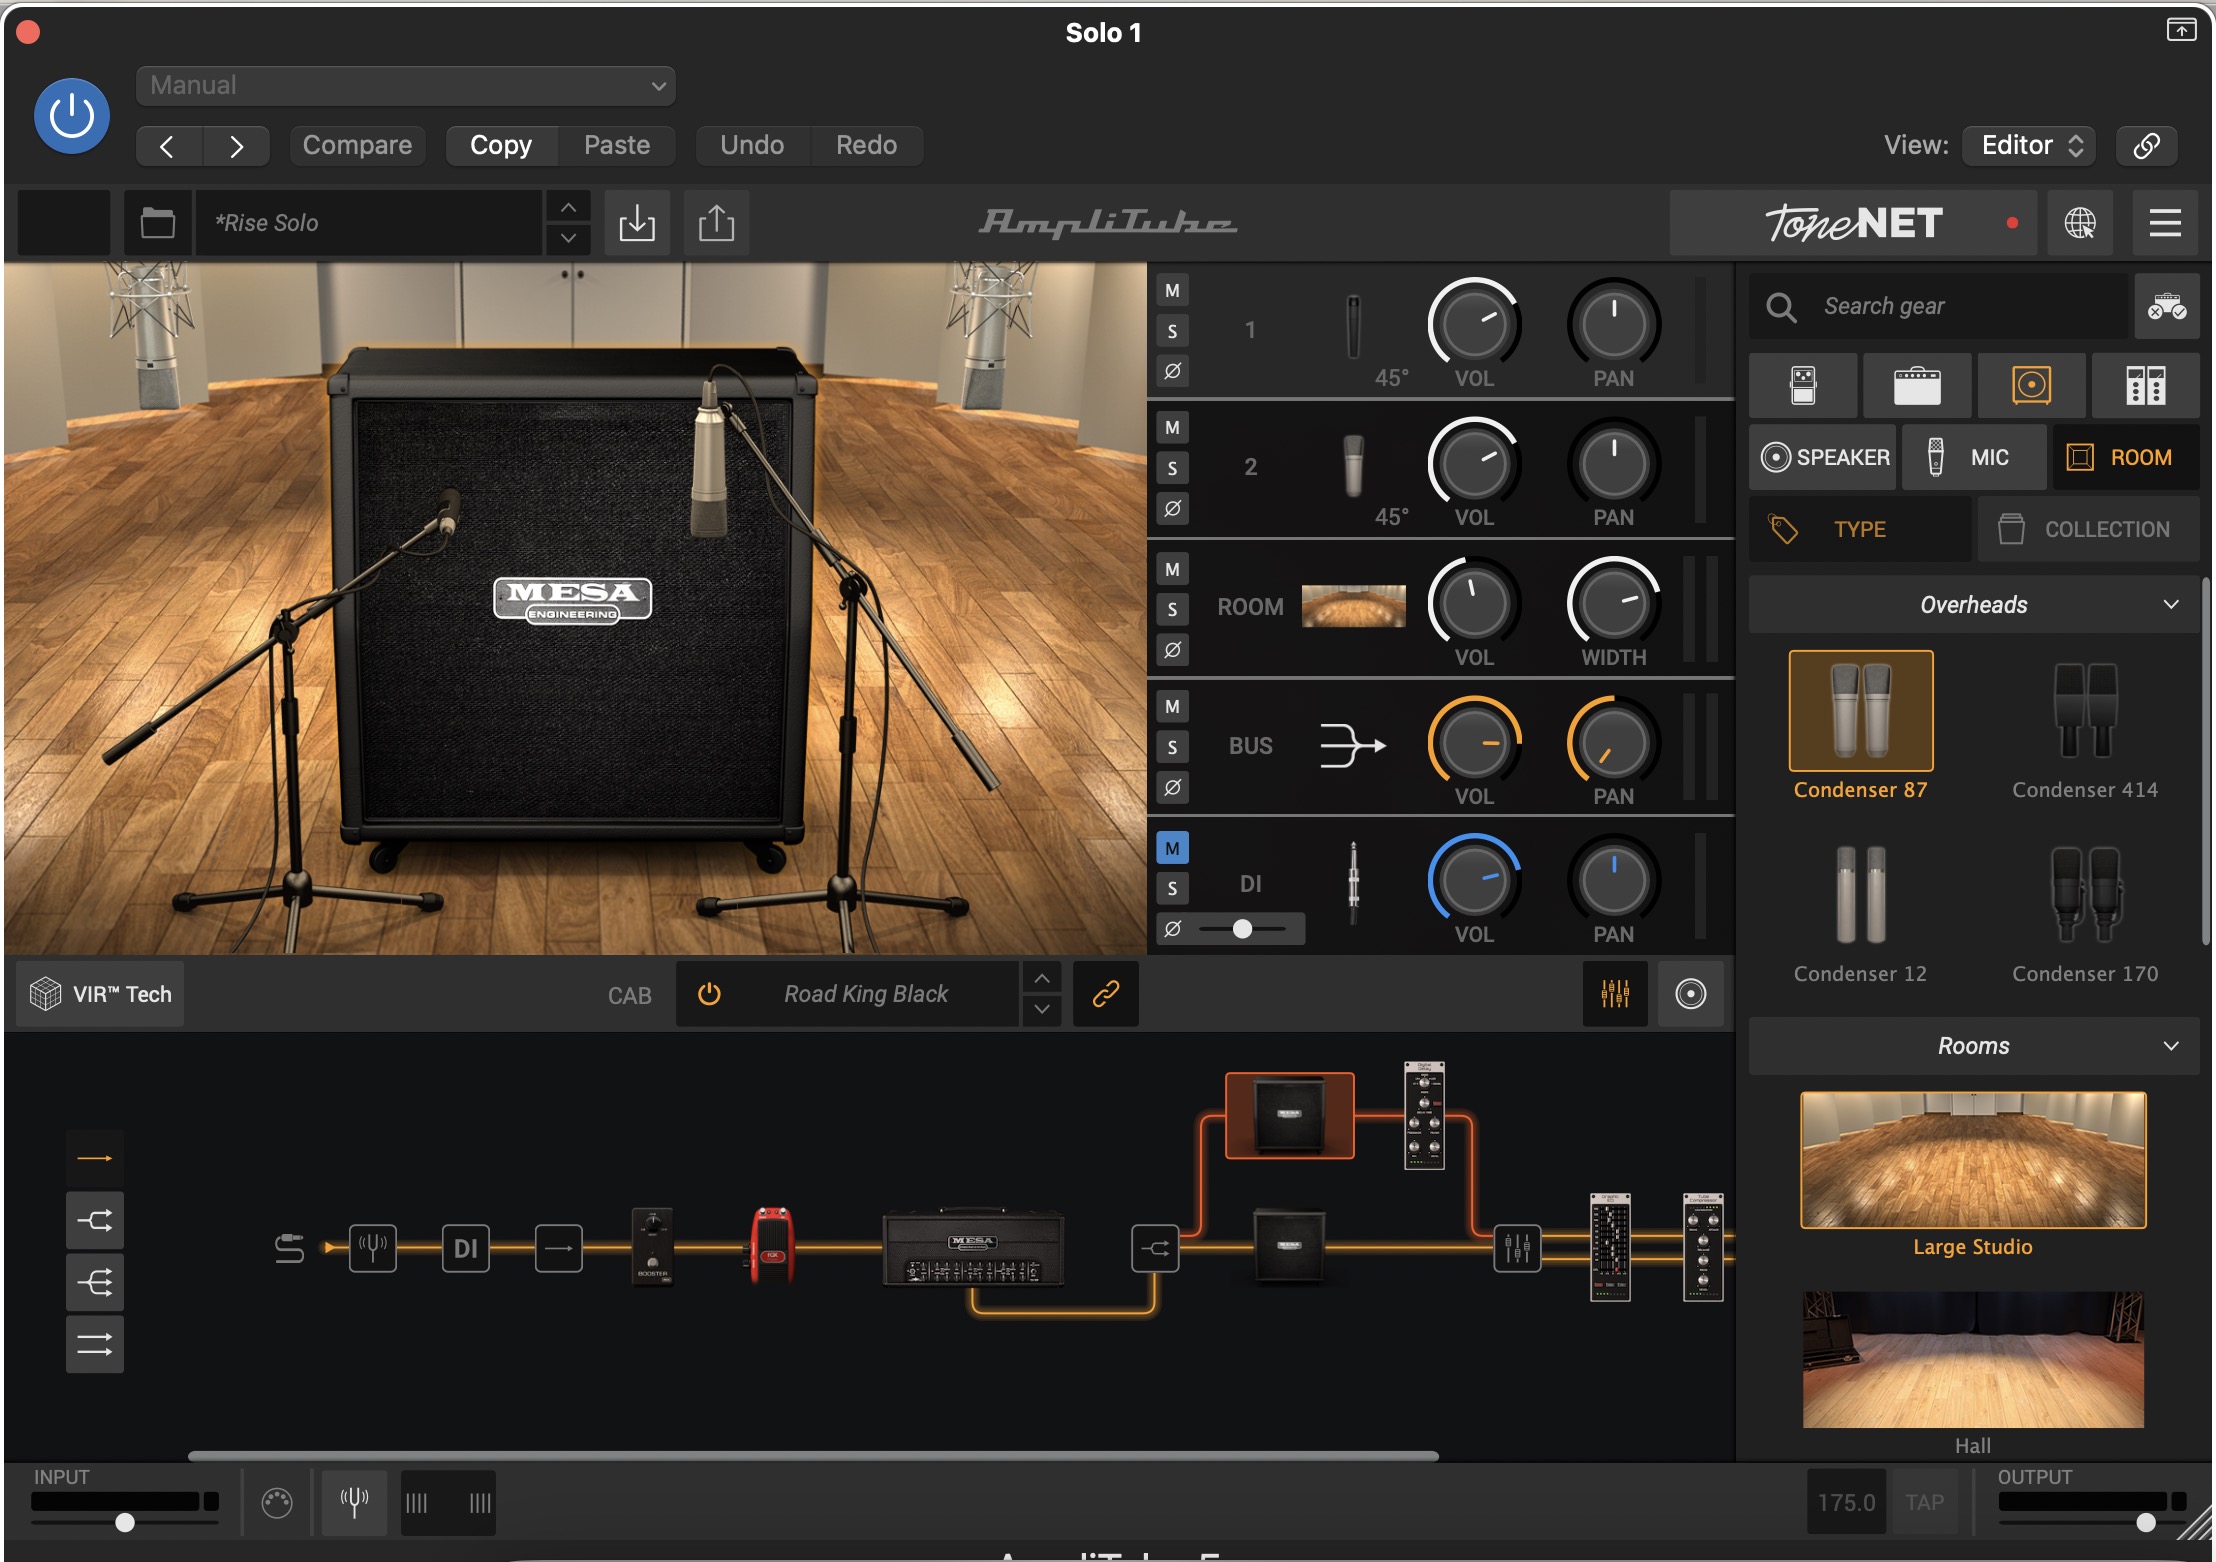Open the preset browser folder icon
2216x1562 pixels.
[157, 222]
